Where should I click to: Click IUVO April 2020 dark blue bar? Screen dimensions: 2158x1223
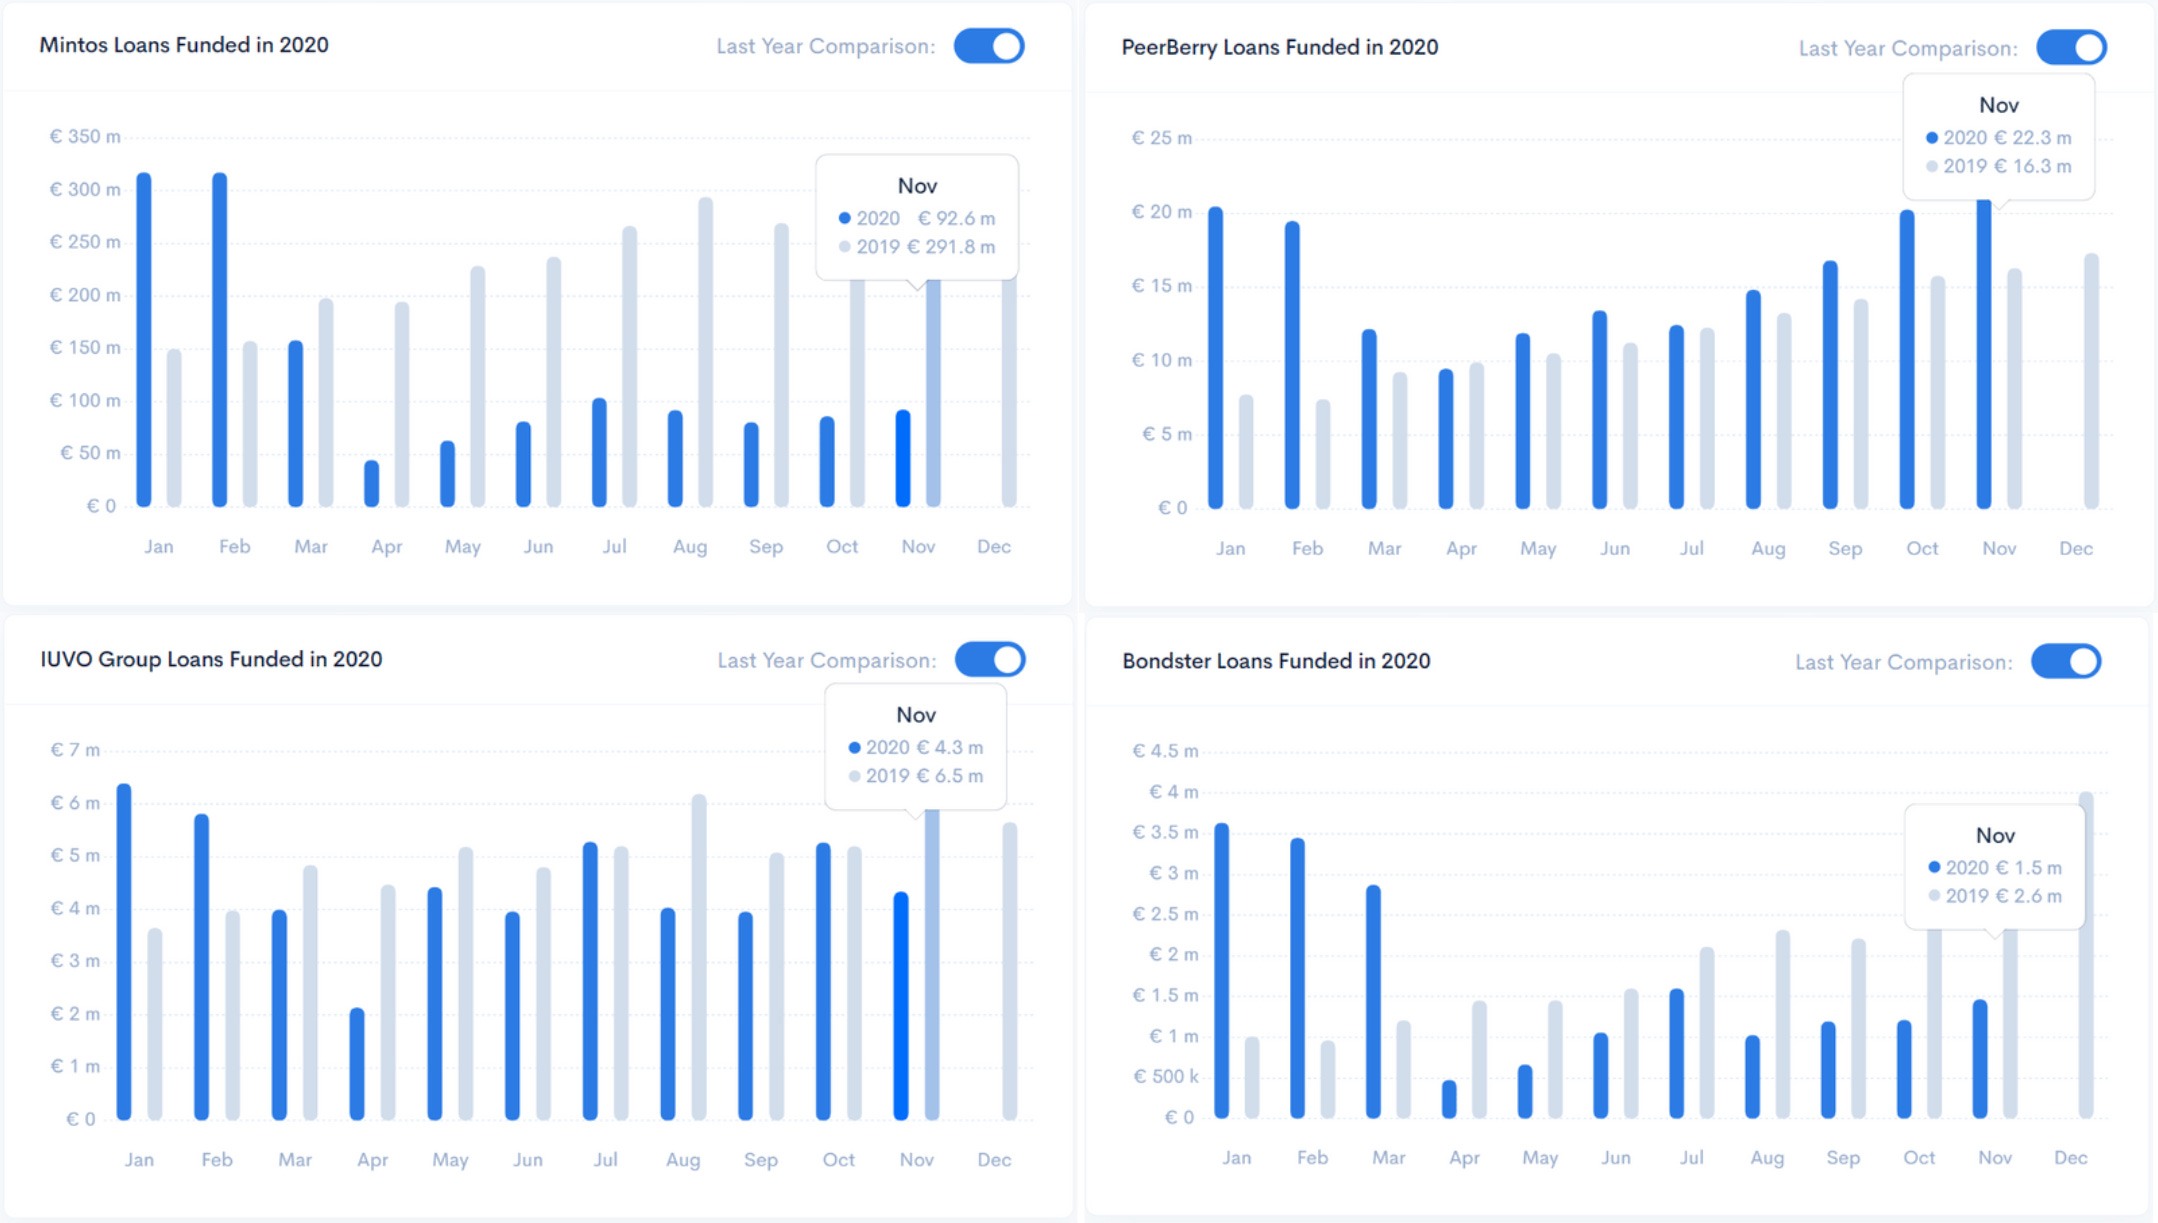357,1064
